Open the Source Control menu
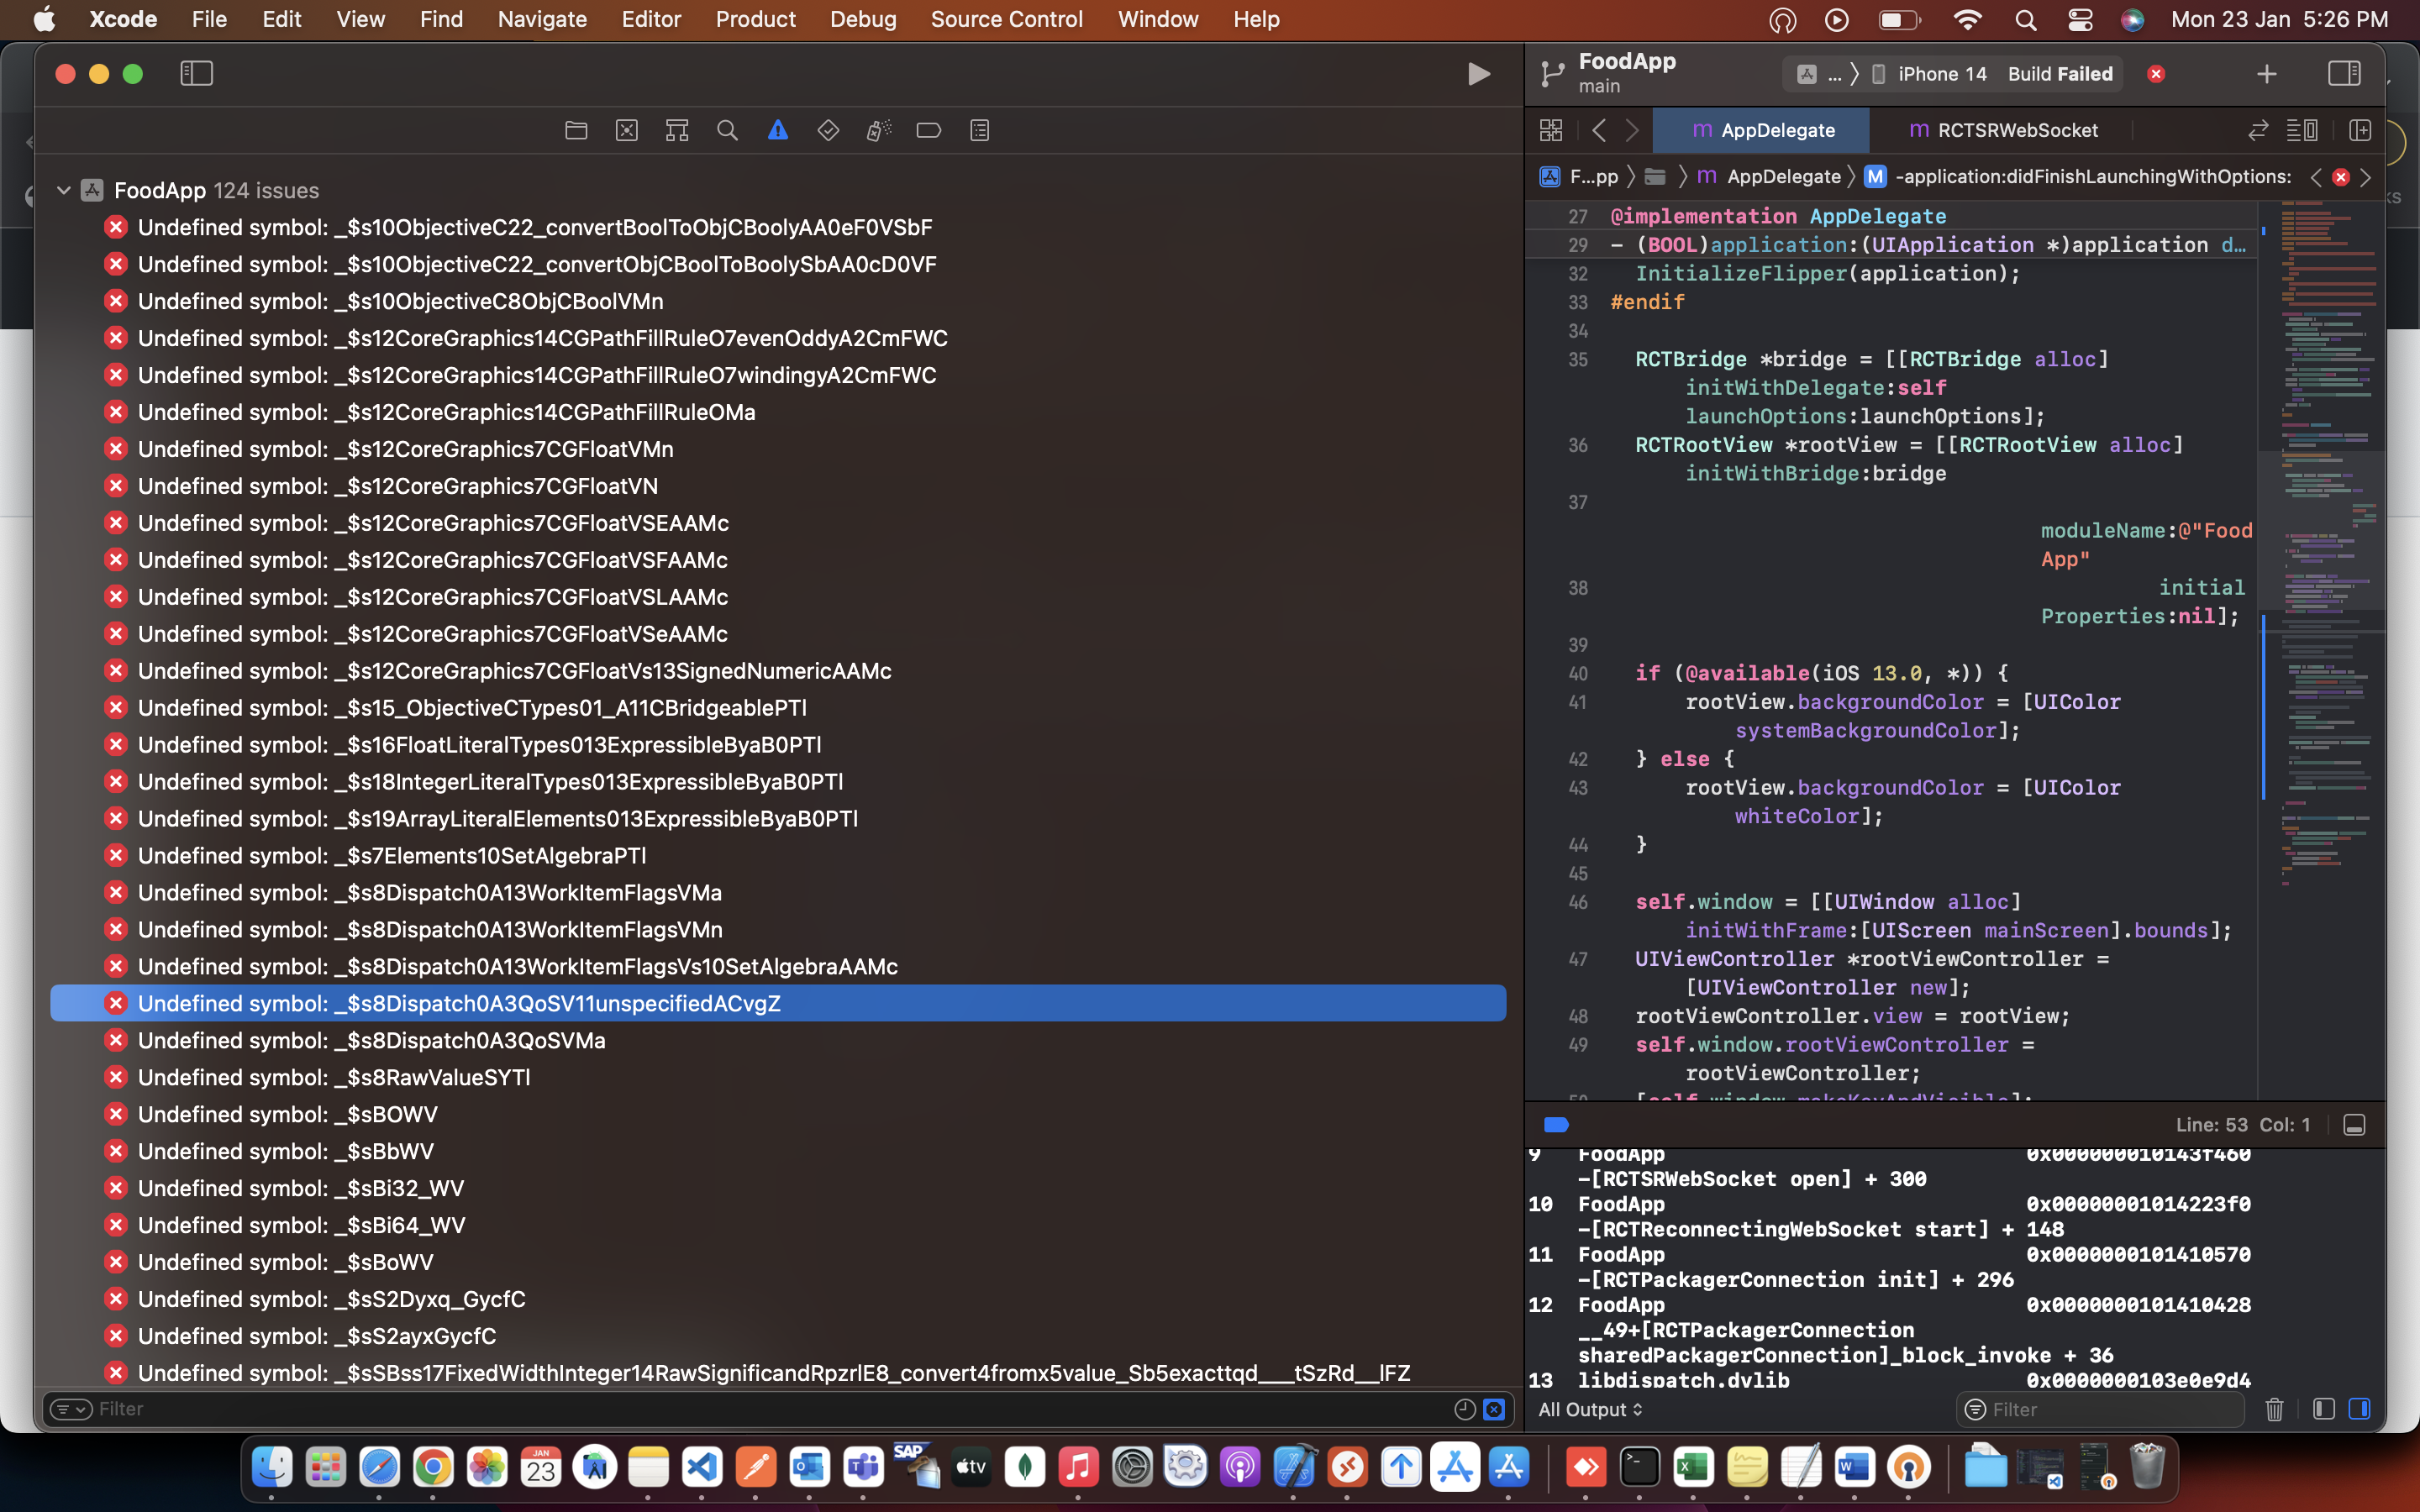Image resolution: width=2420 pixels, height=1512 pixels. [1006, 19]
